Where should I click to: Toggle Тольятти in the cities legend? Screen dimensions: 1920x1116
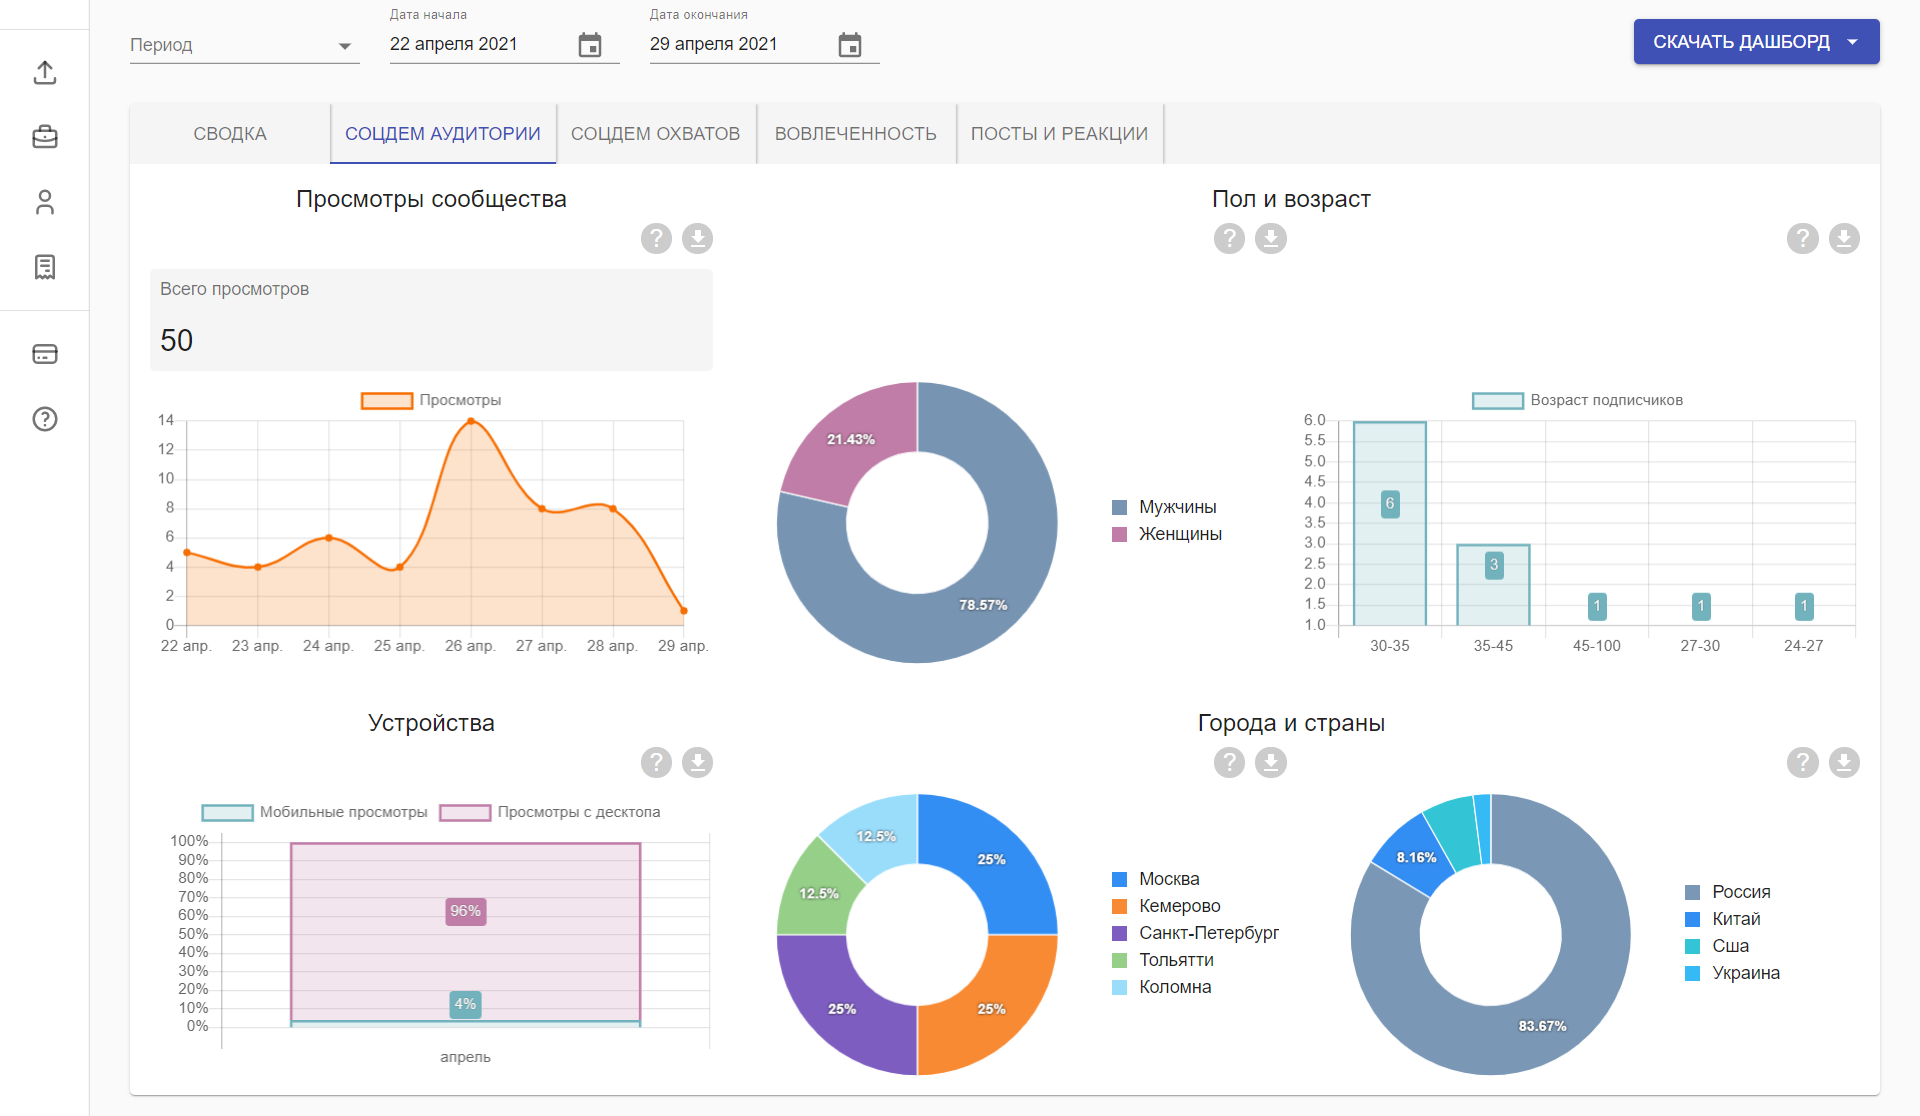(1163, 960)
